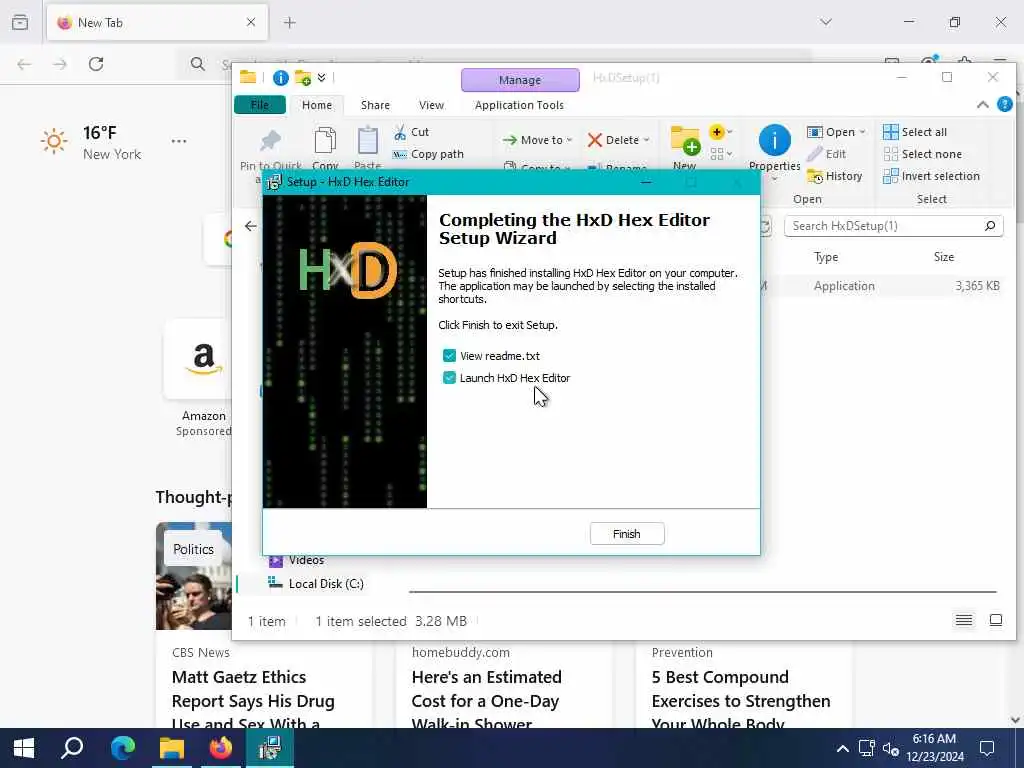Viewport: 1024px width, 768px height.
Task: Click the Explorer search magnifier icon
Action: point(990,226)
